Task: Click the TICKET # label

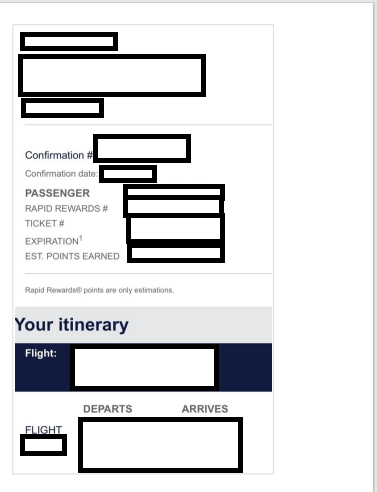Action: [x=45, y=223]
